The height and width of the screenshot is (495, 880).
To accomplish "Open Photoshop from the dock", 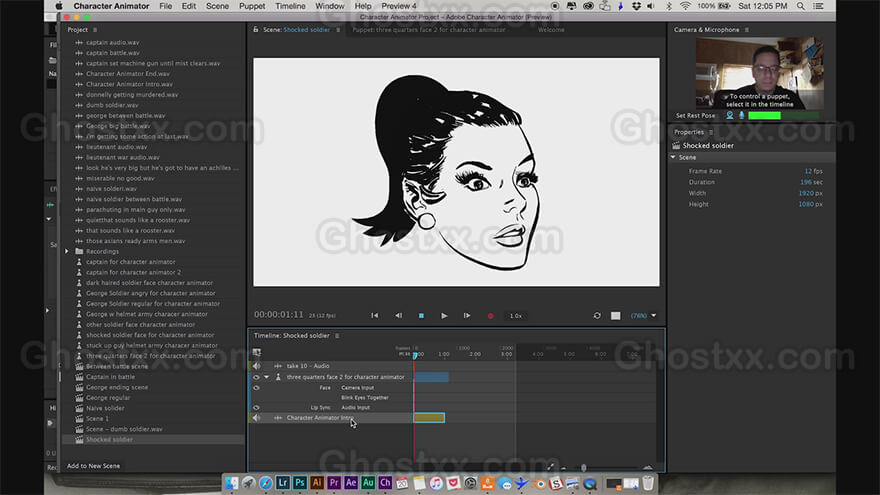I will pos(300,482).
